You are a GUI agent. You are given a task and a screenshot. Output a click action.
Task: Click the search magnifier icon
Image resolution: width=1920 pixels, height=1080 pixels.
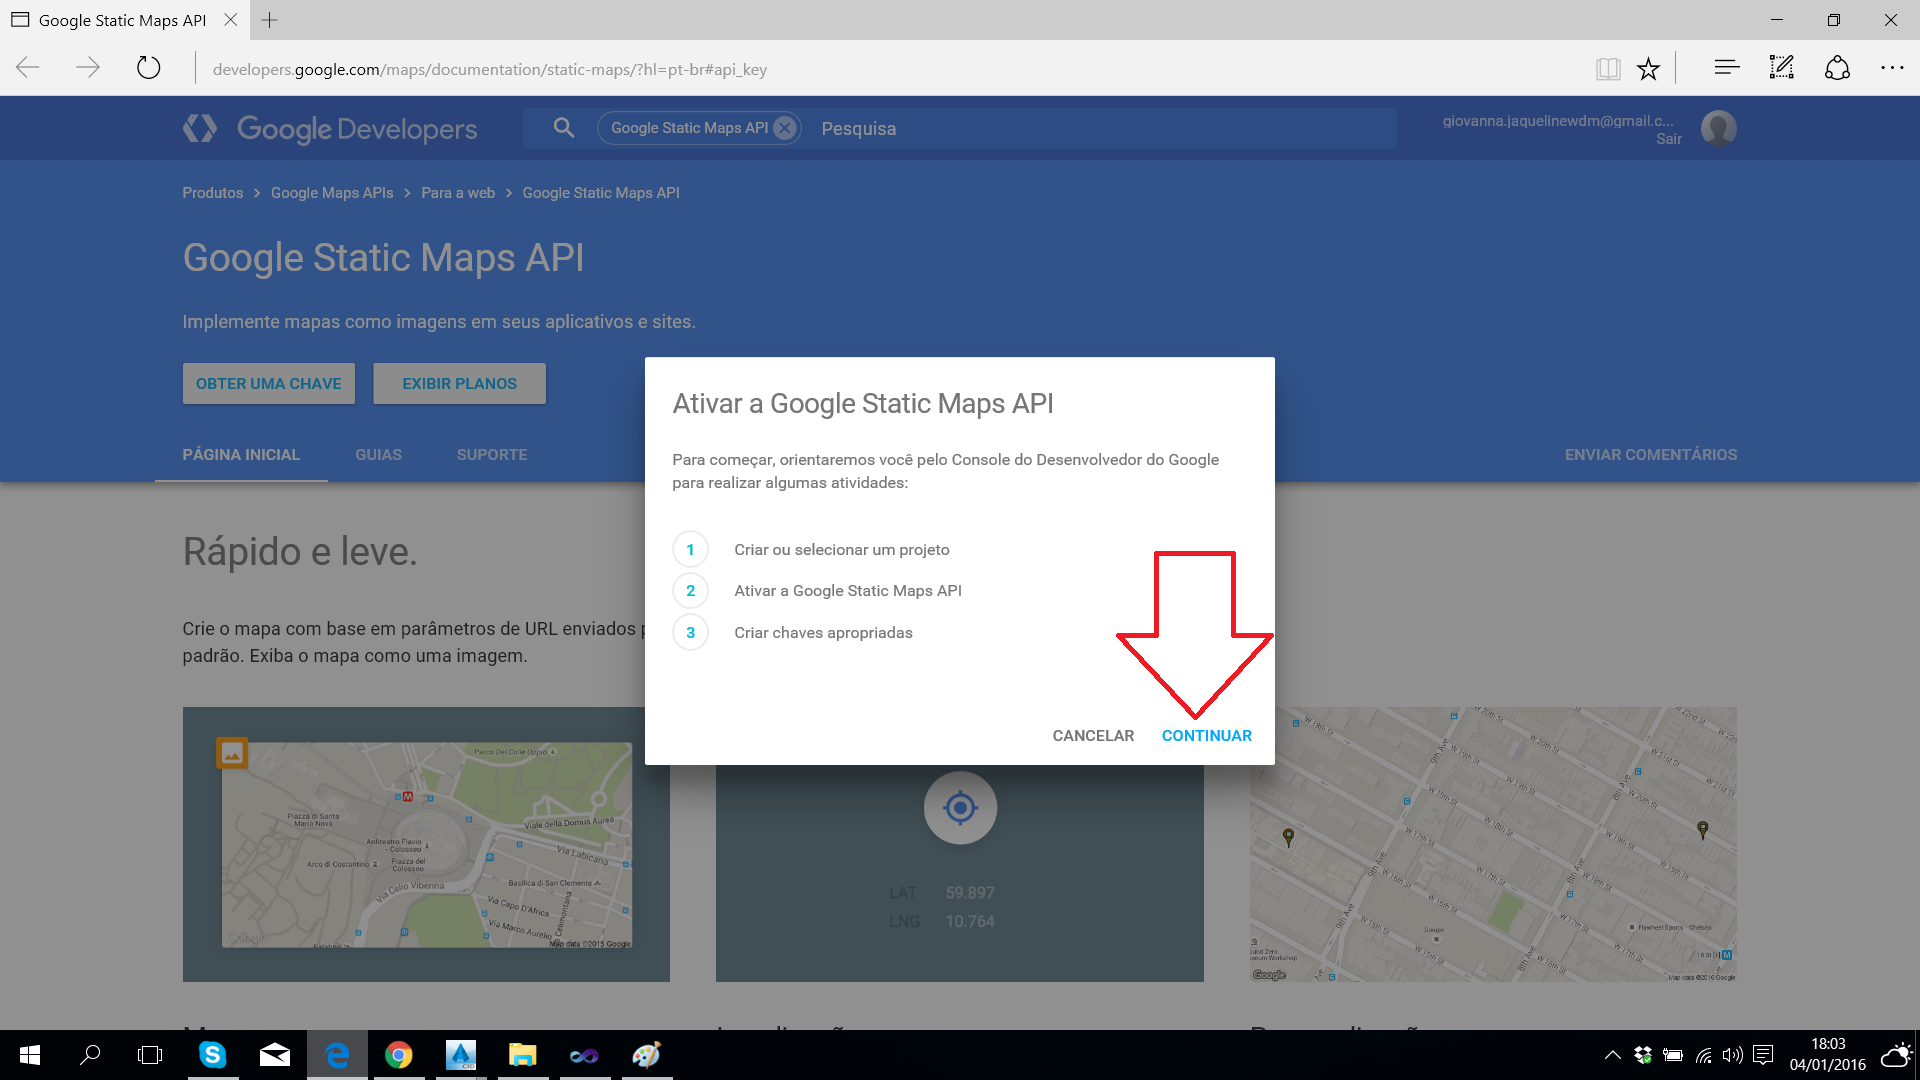coord(564,128)
